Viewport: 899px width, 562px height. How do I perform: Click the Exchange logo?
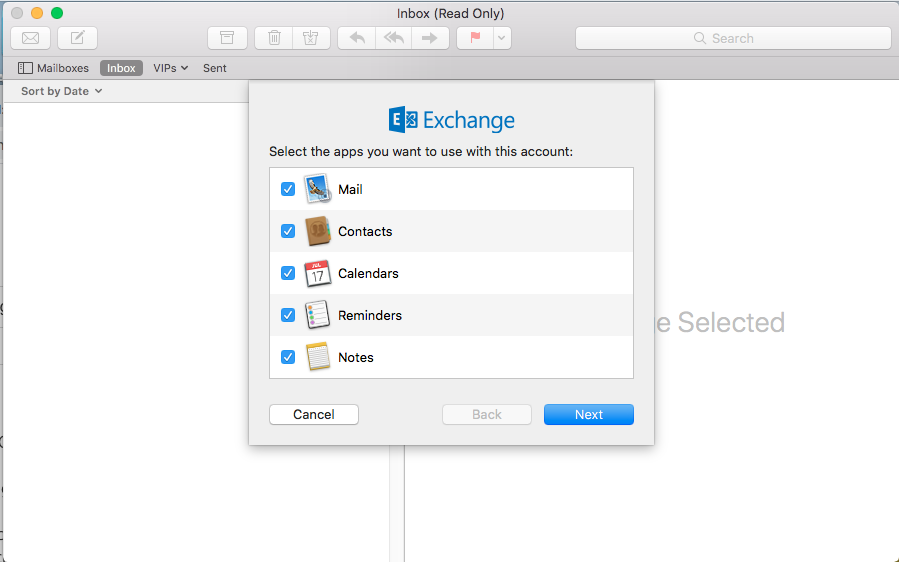[x=451, y=120]
